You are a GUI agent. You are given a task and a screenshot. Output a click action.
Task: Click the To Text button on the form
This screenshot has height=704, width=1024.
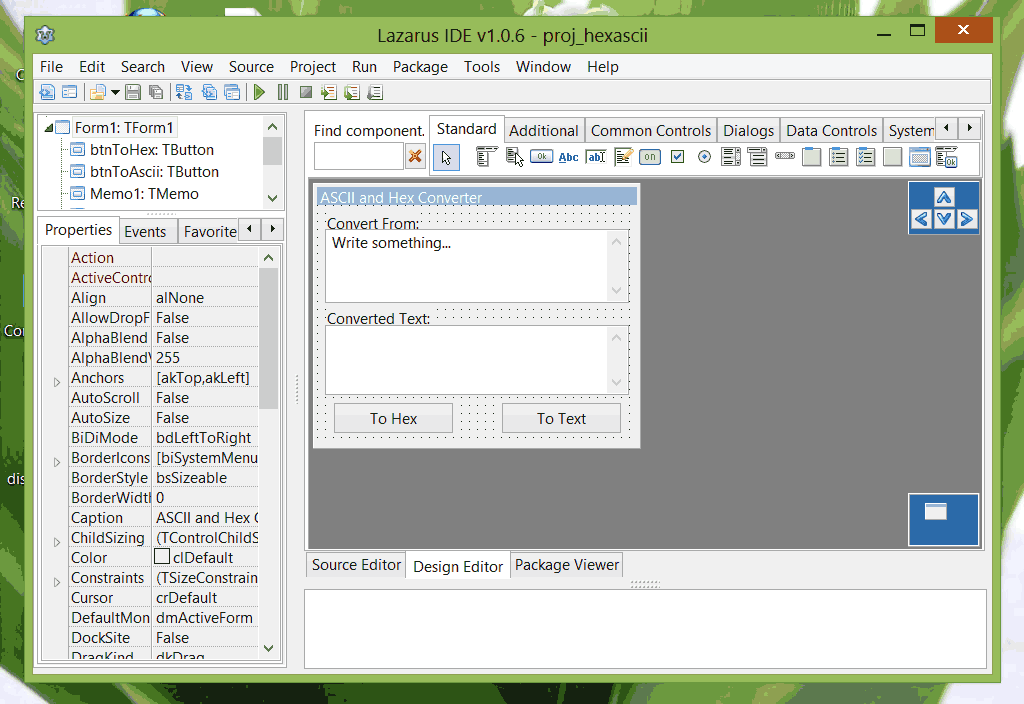(x=561, y=419)
